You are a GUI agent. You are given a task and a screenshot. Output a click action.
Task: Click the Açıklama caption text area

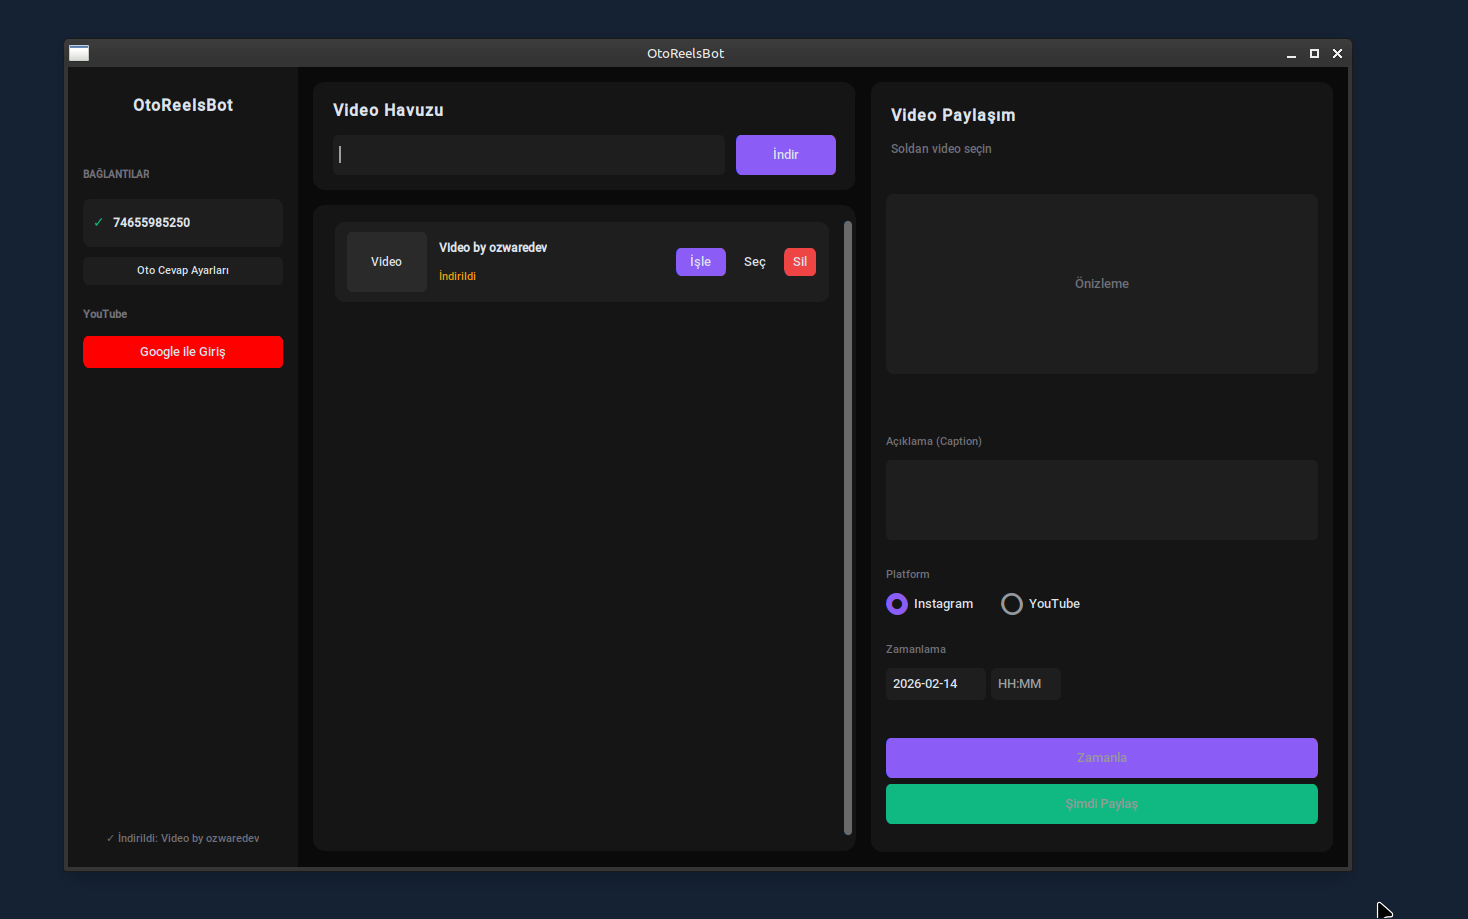click(1101, 500)
